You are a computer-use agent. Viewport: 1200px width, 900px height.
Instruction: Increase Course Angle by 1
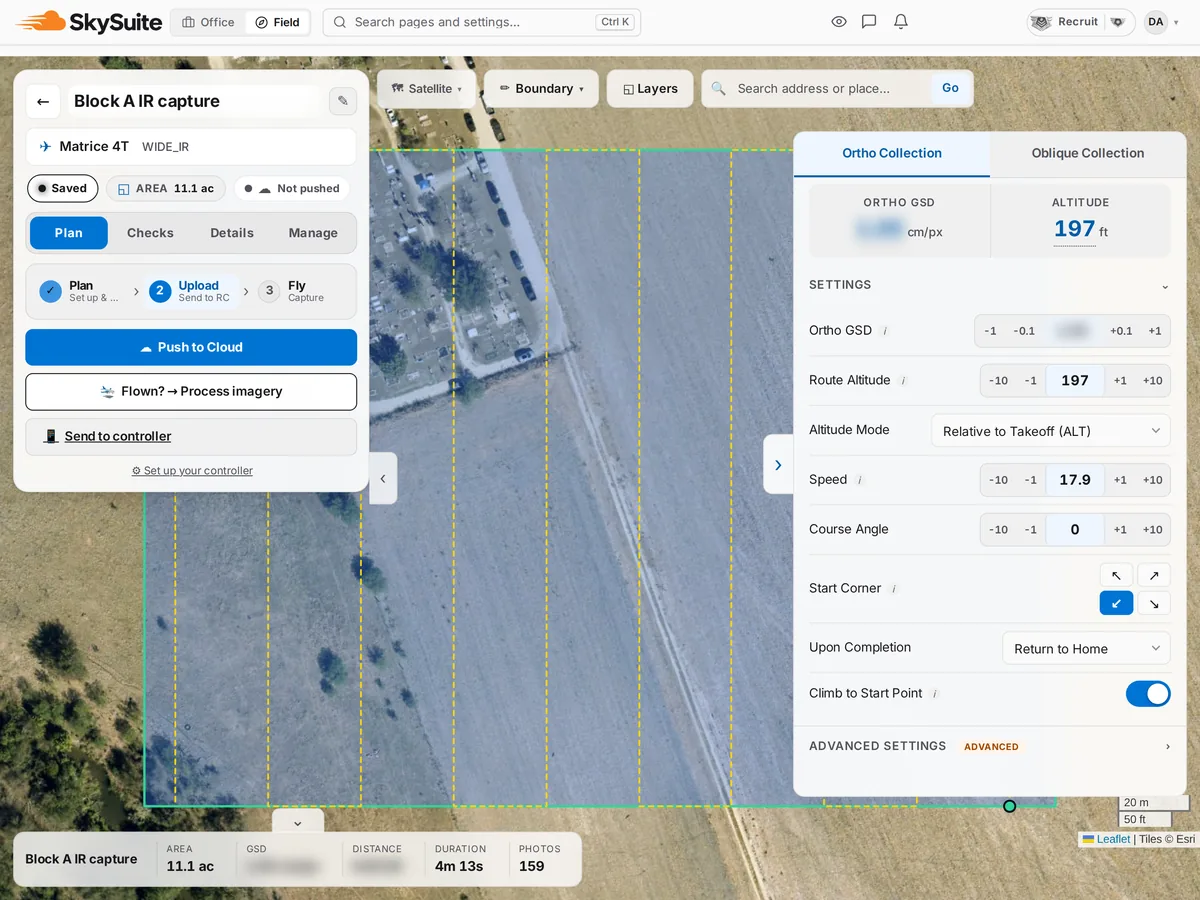coord(1120,530)
